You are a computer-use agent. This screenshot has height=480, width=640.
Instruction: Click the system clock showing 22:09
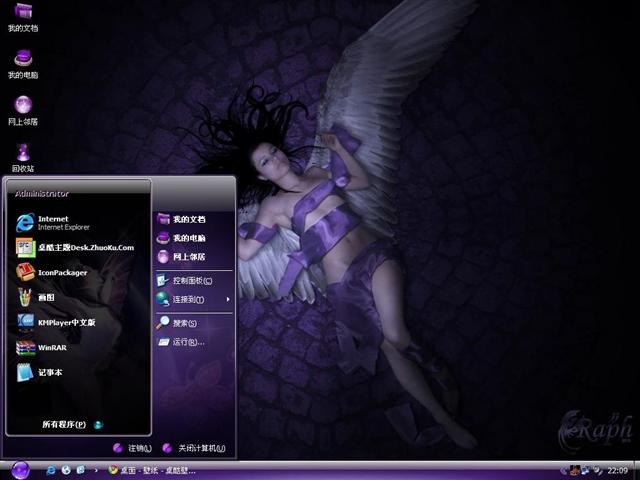tap(619, 470)
